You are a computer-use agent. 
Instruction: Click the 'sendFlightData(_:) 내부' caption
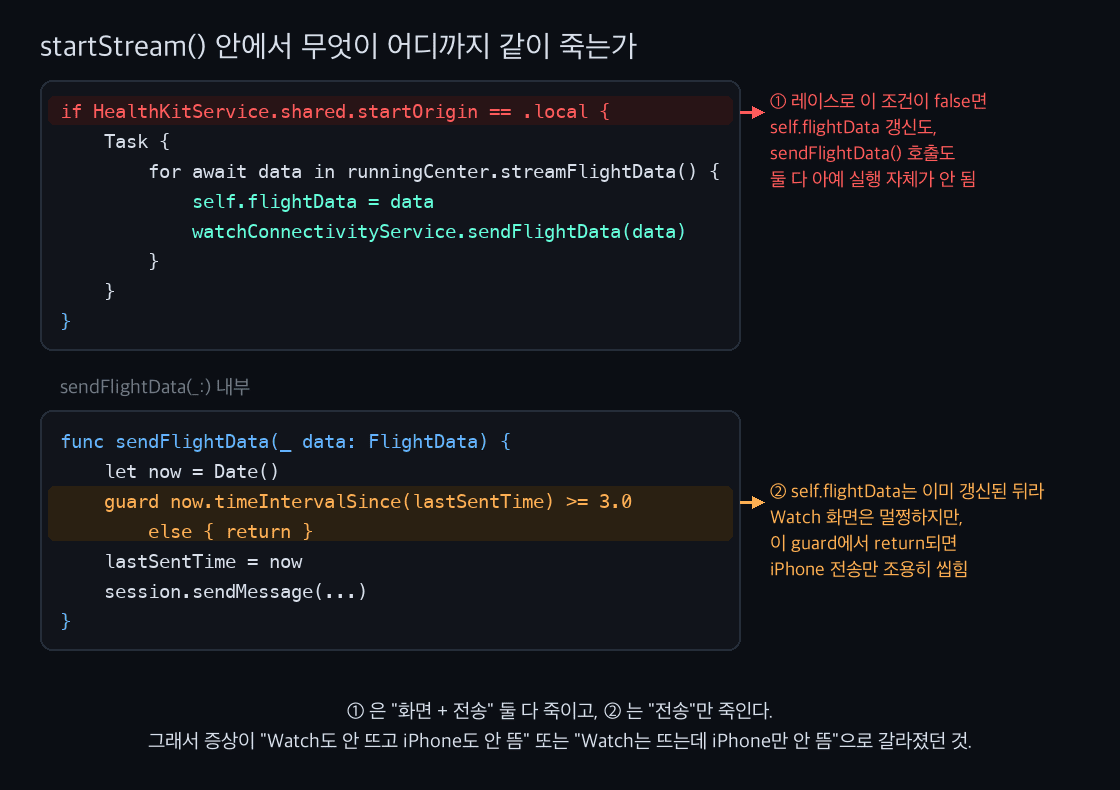pos(155,387)
